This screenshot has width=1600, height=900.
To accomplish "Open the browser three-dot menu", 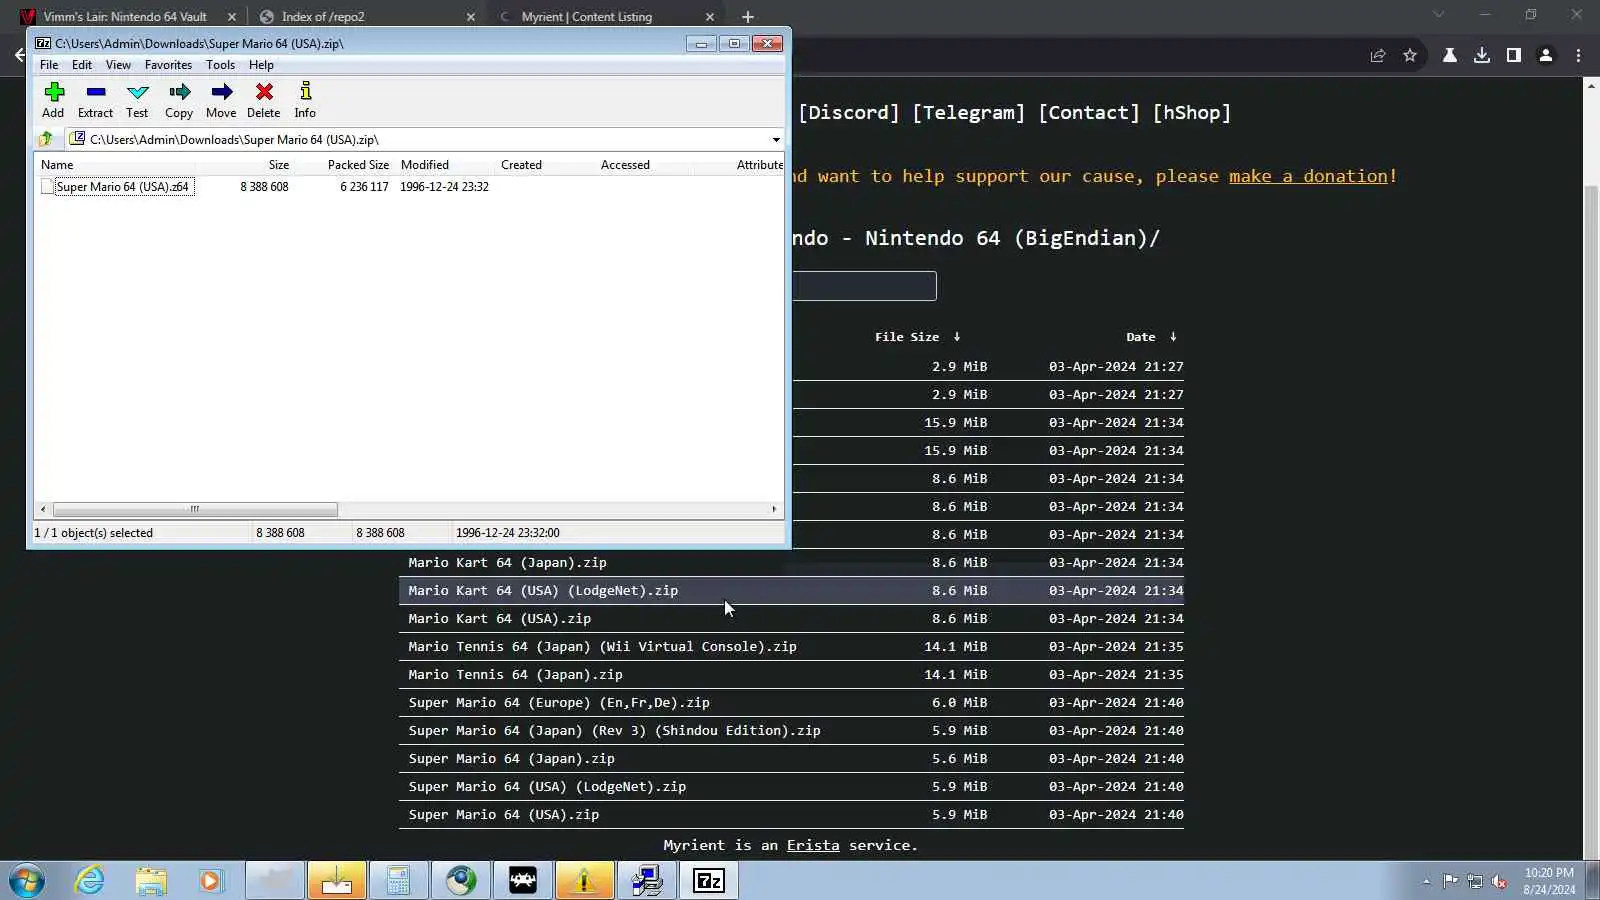I will pos(1579,56).
